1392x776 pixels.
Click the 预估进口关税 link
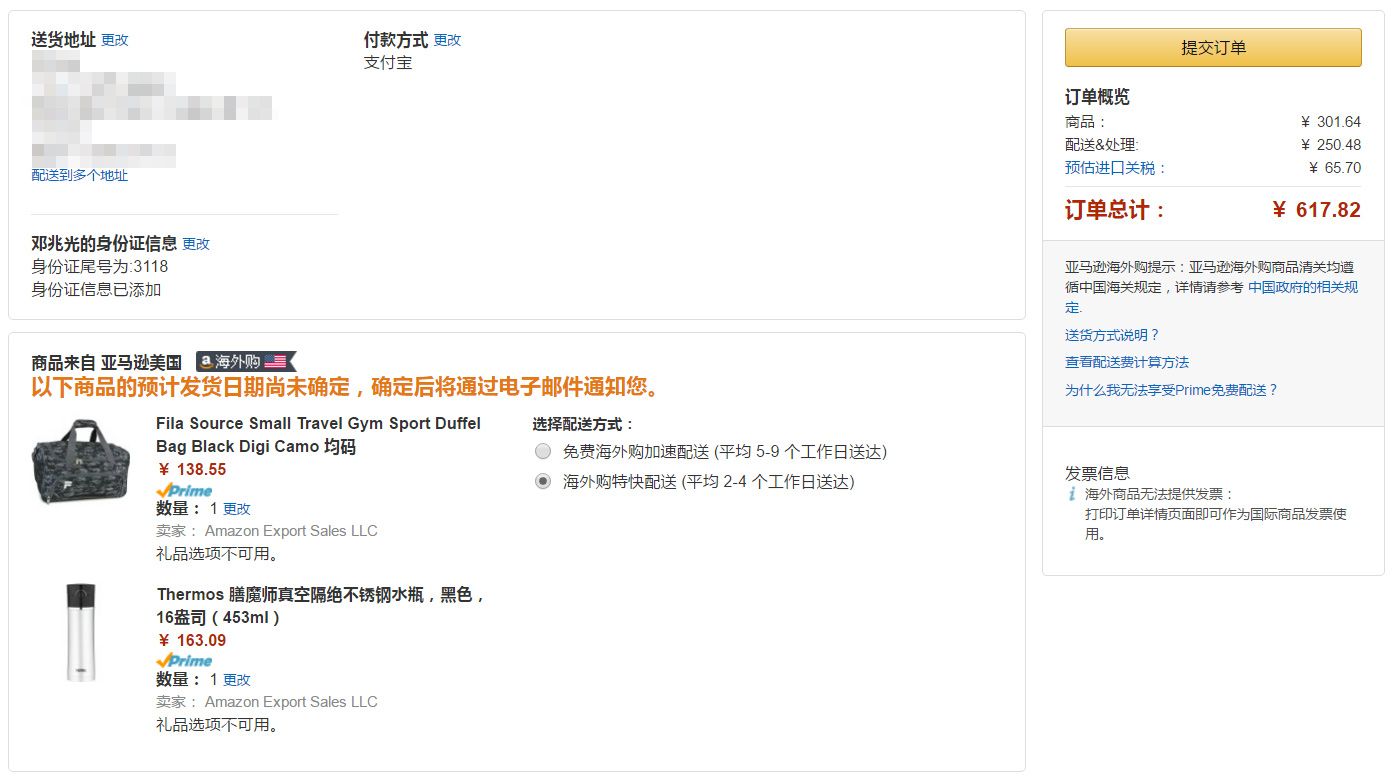[1110, 167]
